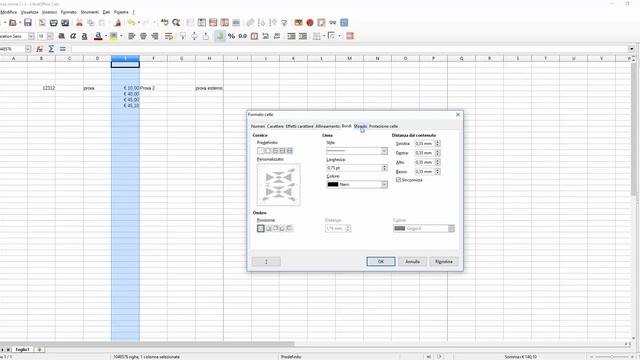The height and width of the screenshot is (360, 640).
Task: Switch to the Carattere tab
Action: coord(275,126)
